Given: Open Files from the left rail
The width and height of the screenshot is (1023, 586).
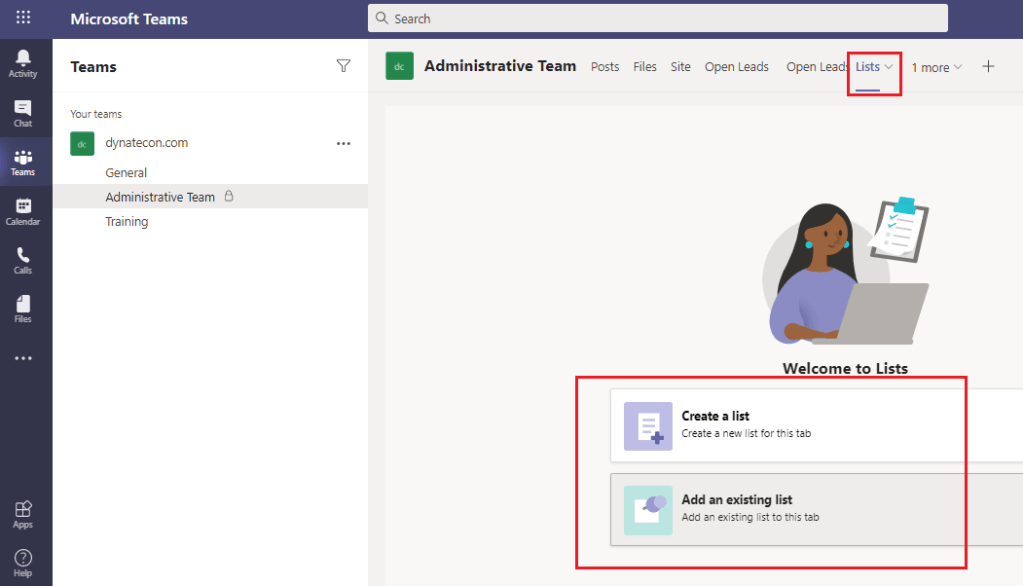Looking at the screenshot, I should click(x=23, y=309).
